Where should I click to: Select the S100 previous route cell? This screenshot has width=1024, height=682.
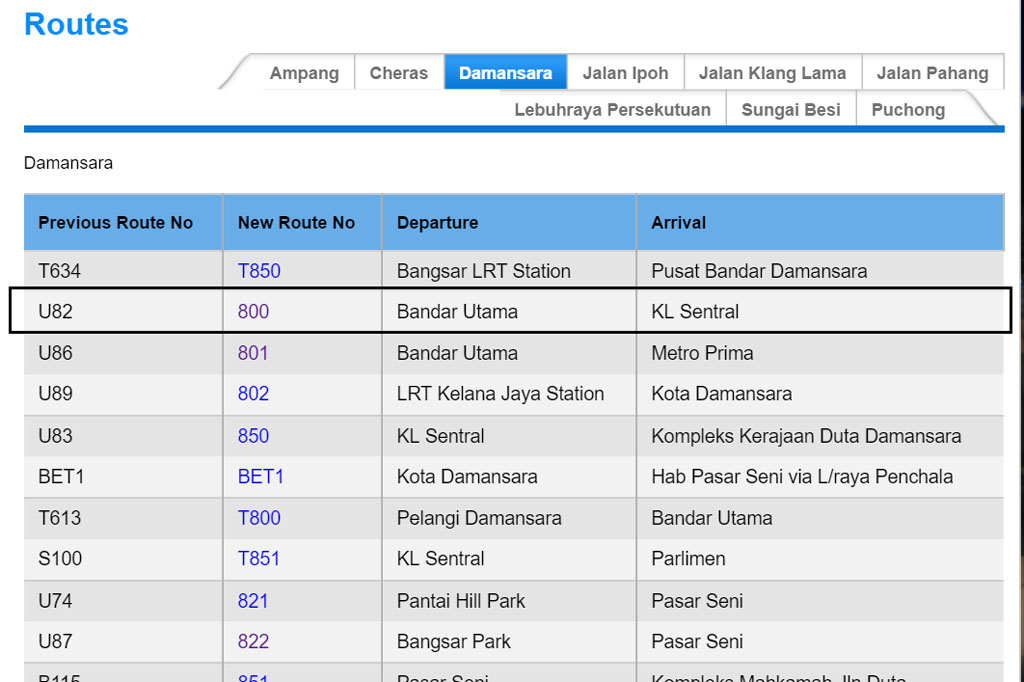[x=123, y=559]
